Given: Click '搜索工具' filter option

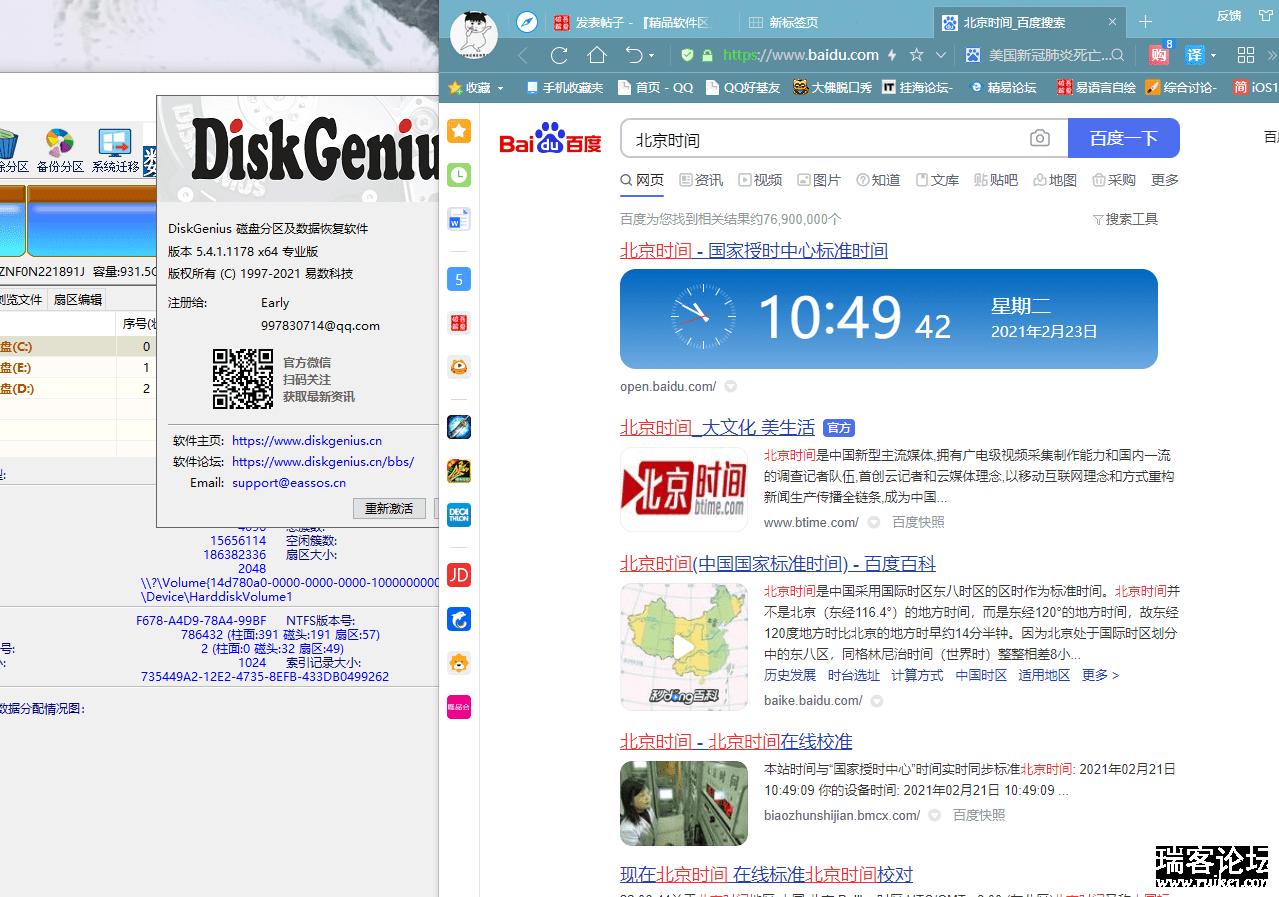Looking at the screenshot, I should tap(1125, 219).
